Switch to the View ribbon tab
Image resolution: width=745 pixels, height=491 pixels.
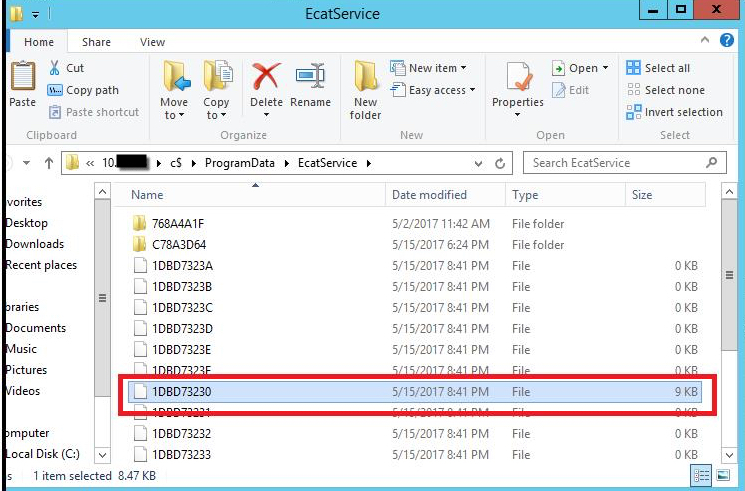coord(152,42)
